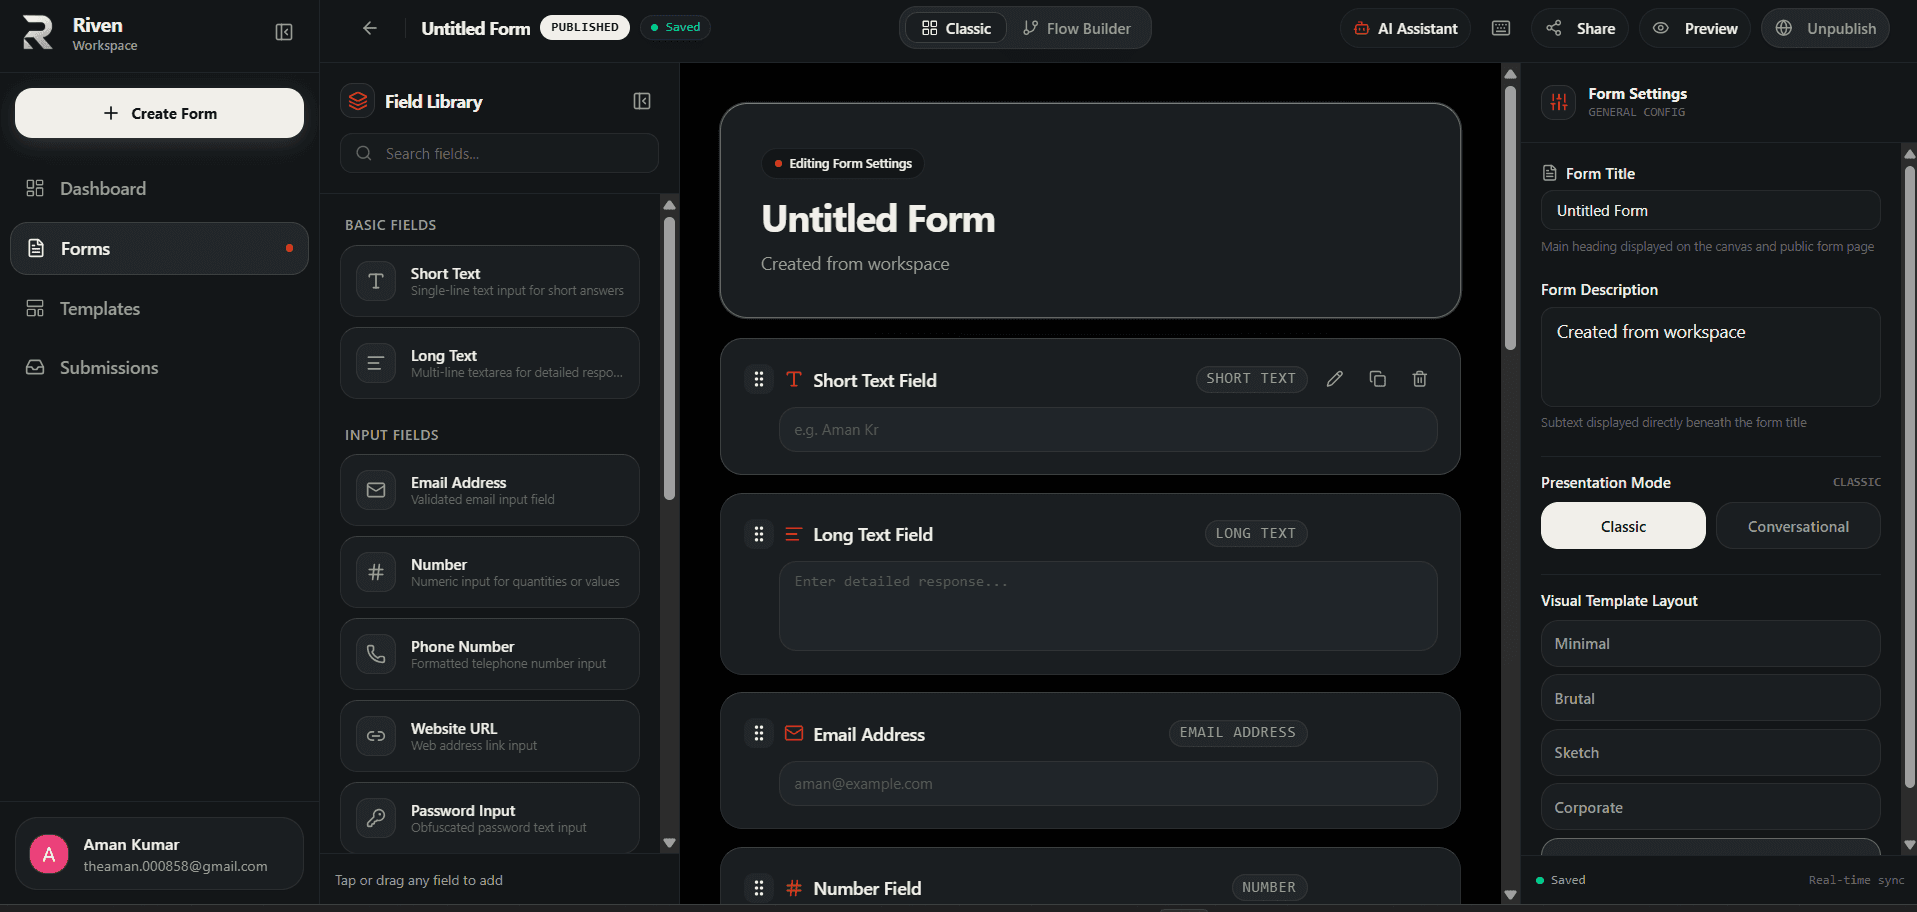Viewport: 1917px width, 912px height.
Task: Click the Form Description textarea
Action: coord(1710,357)
